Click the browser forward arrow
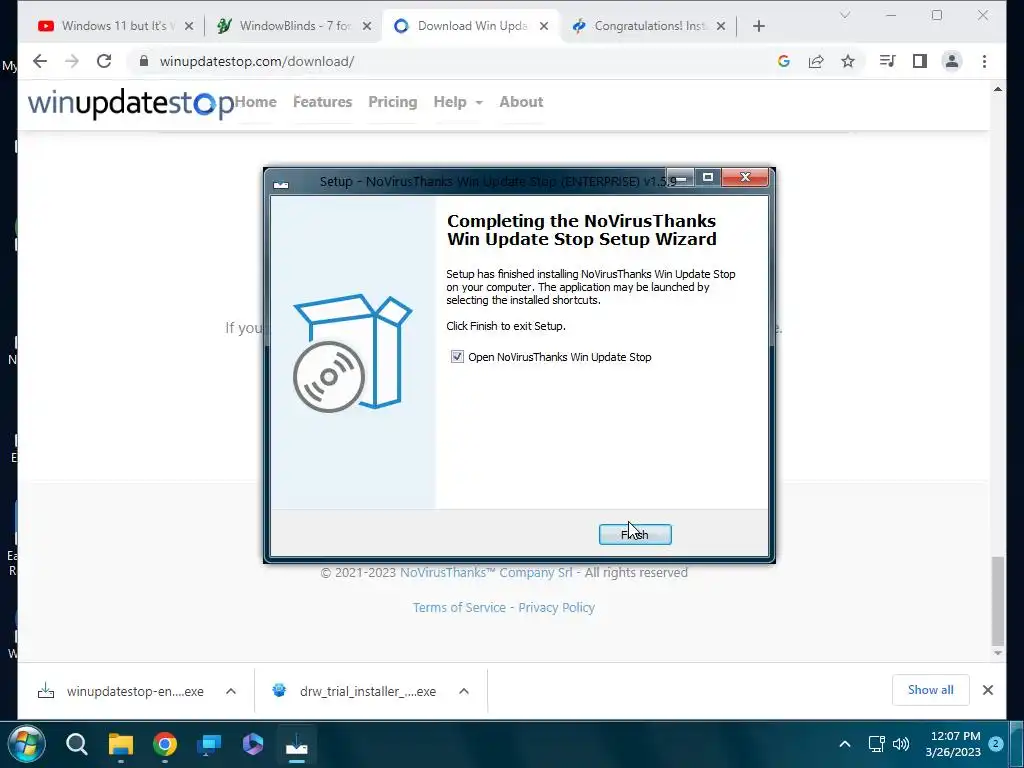 tap(72, 61)
